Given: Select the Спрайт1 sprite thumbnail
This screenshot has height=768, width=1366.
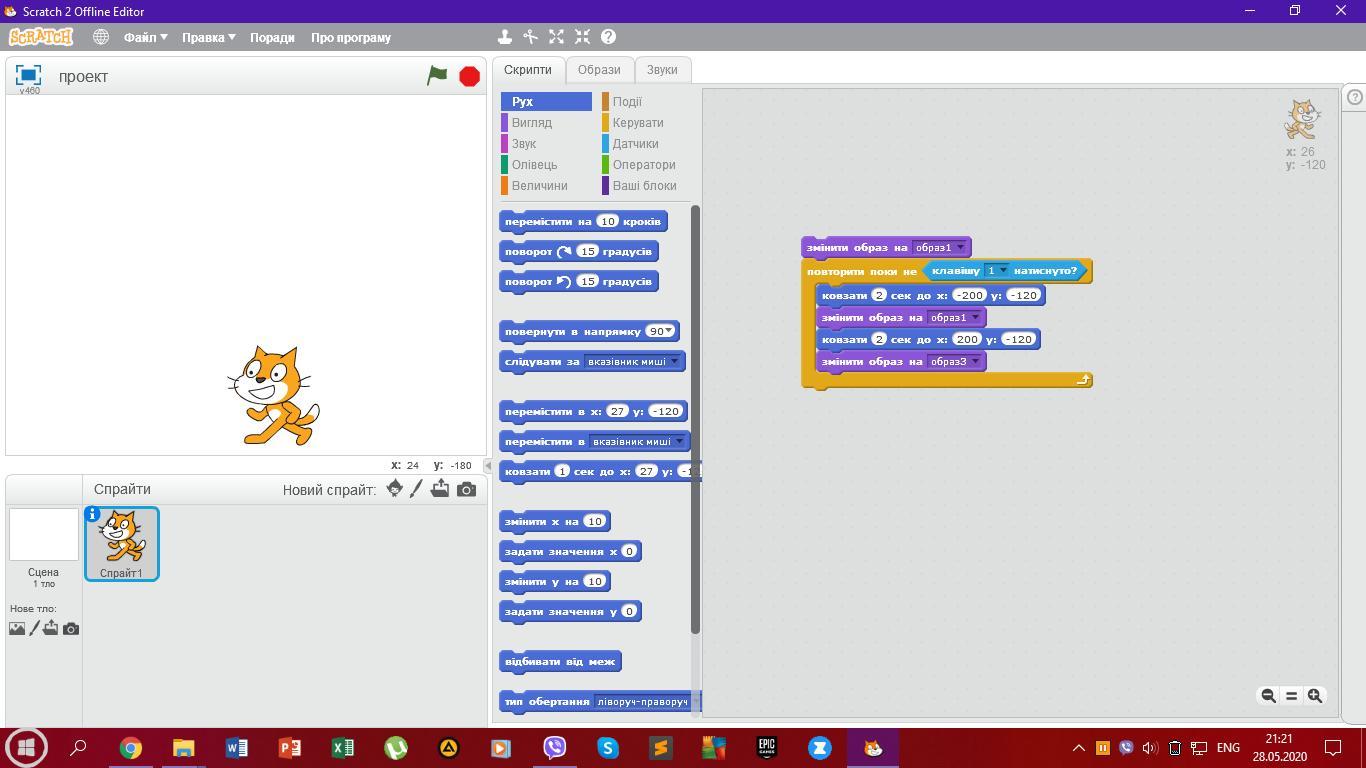Looking at the screenshot, I should [x=122, y=544].
